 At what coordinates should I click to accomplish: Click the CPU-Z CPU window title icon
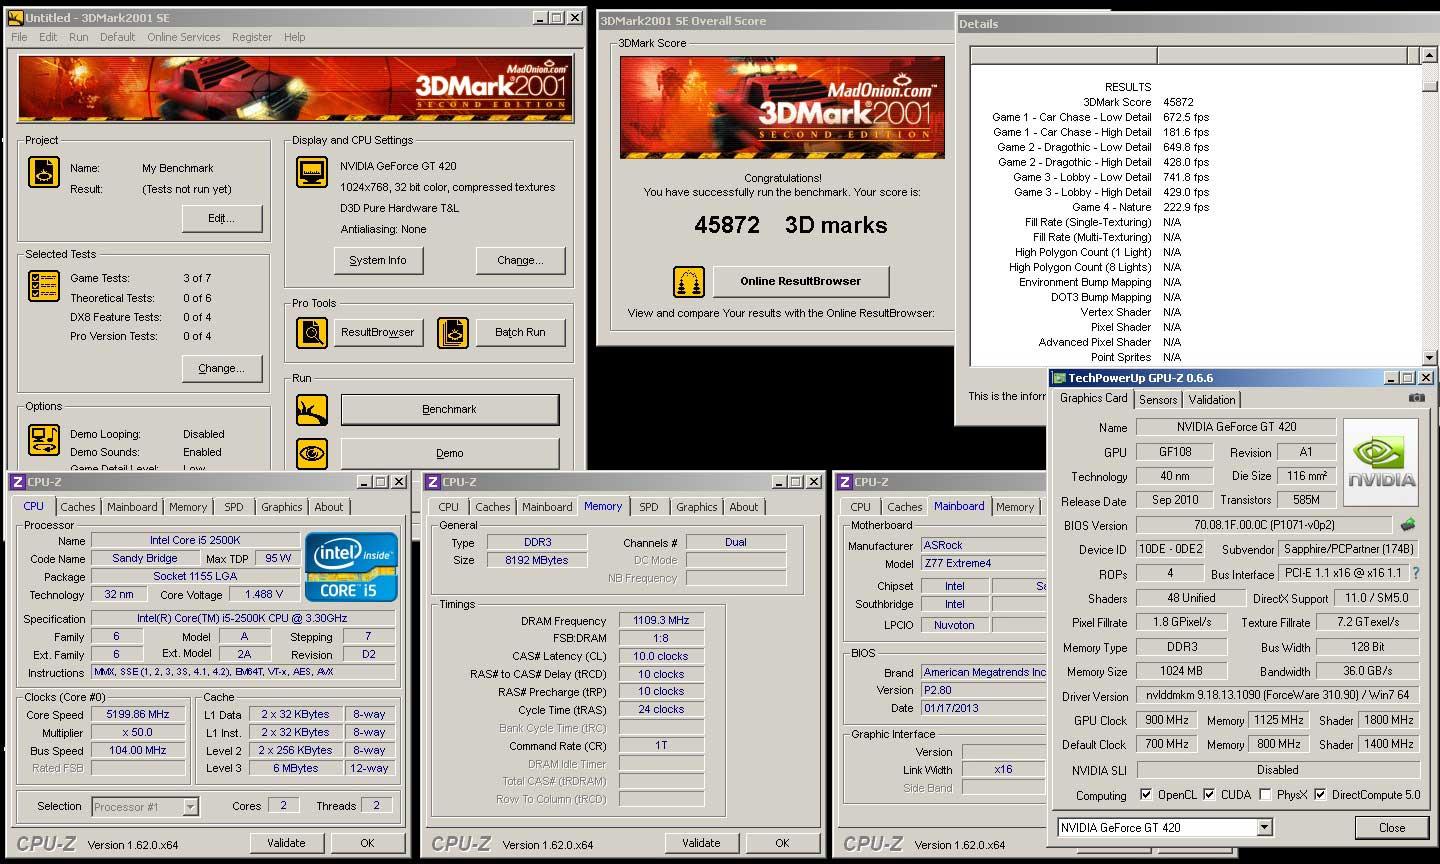tap(17, 482)
